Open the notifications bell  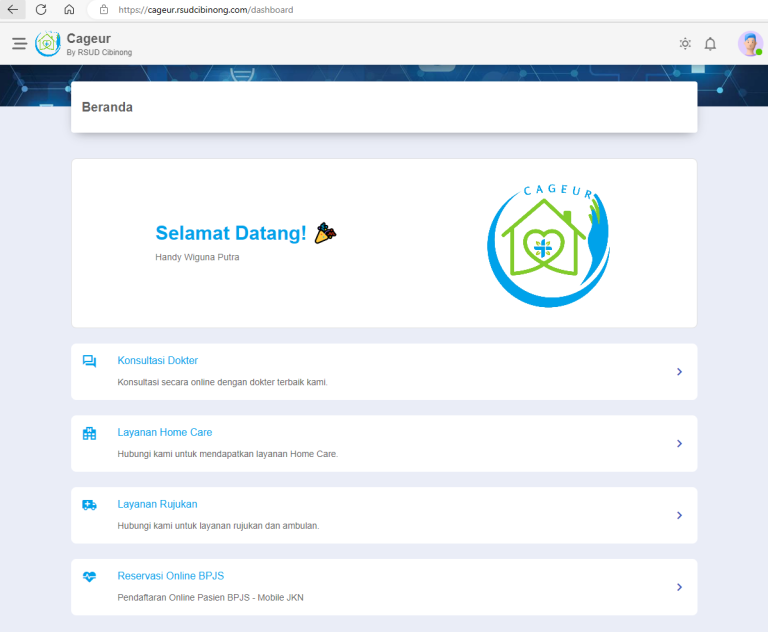pos(710,44)
